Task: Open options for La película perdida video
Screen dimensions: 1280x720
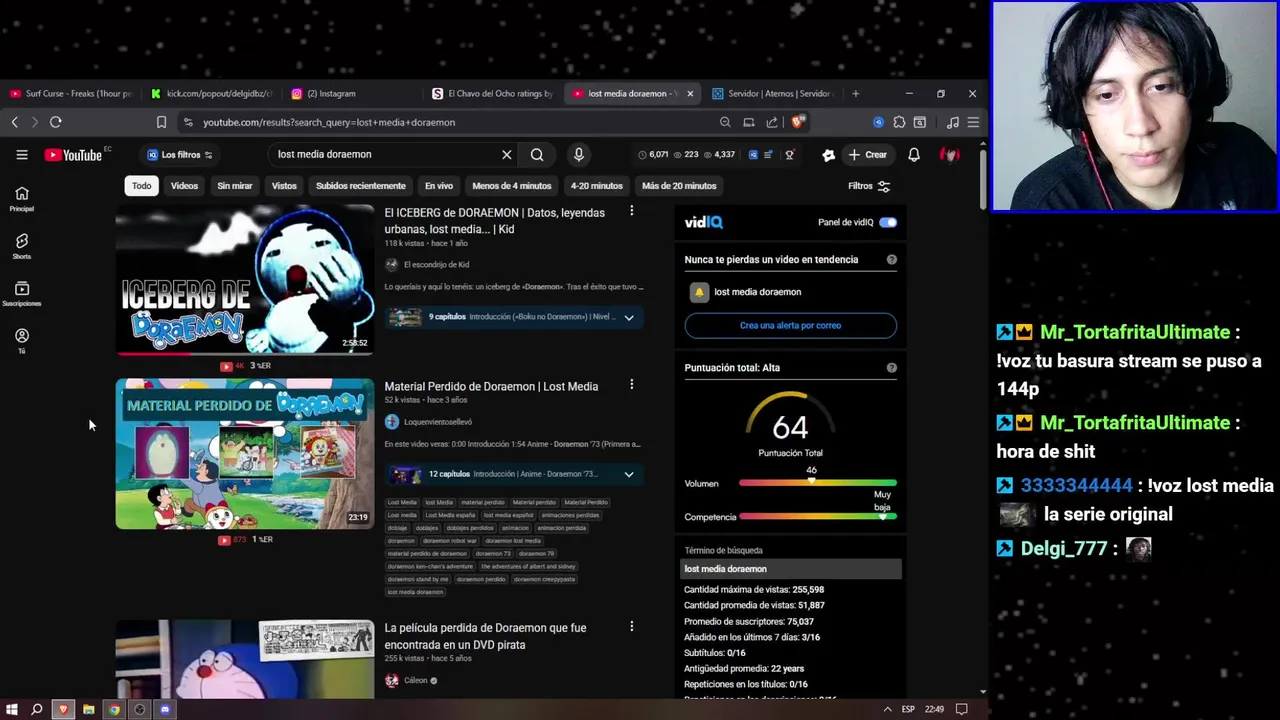Action: pos(631,626)
